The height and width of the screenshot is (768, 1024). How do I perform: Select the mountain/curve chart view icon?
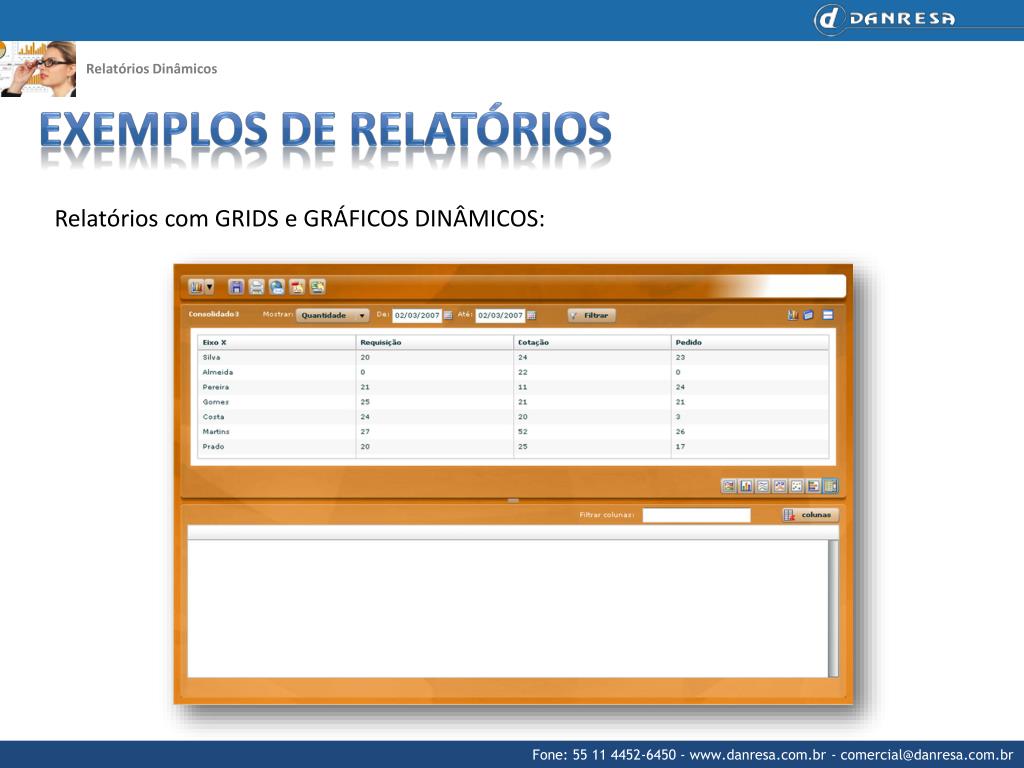(x=780, y=486)
